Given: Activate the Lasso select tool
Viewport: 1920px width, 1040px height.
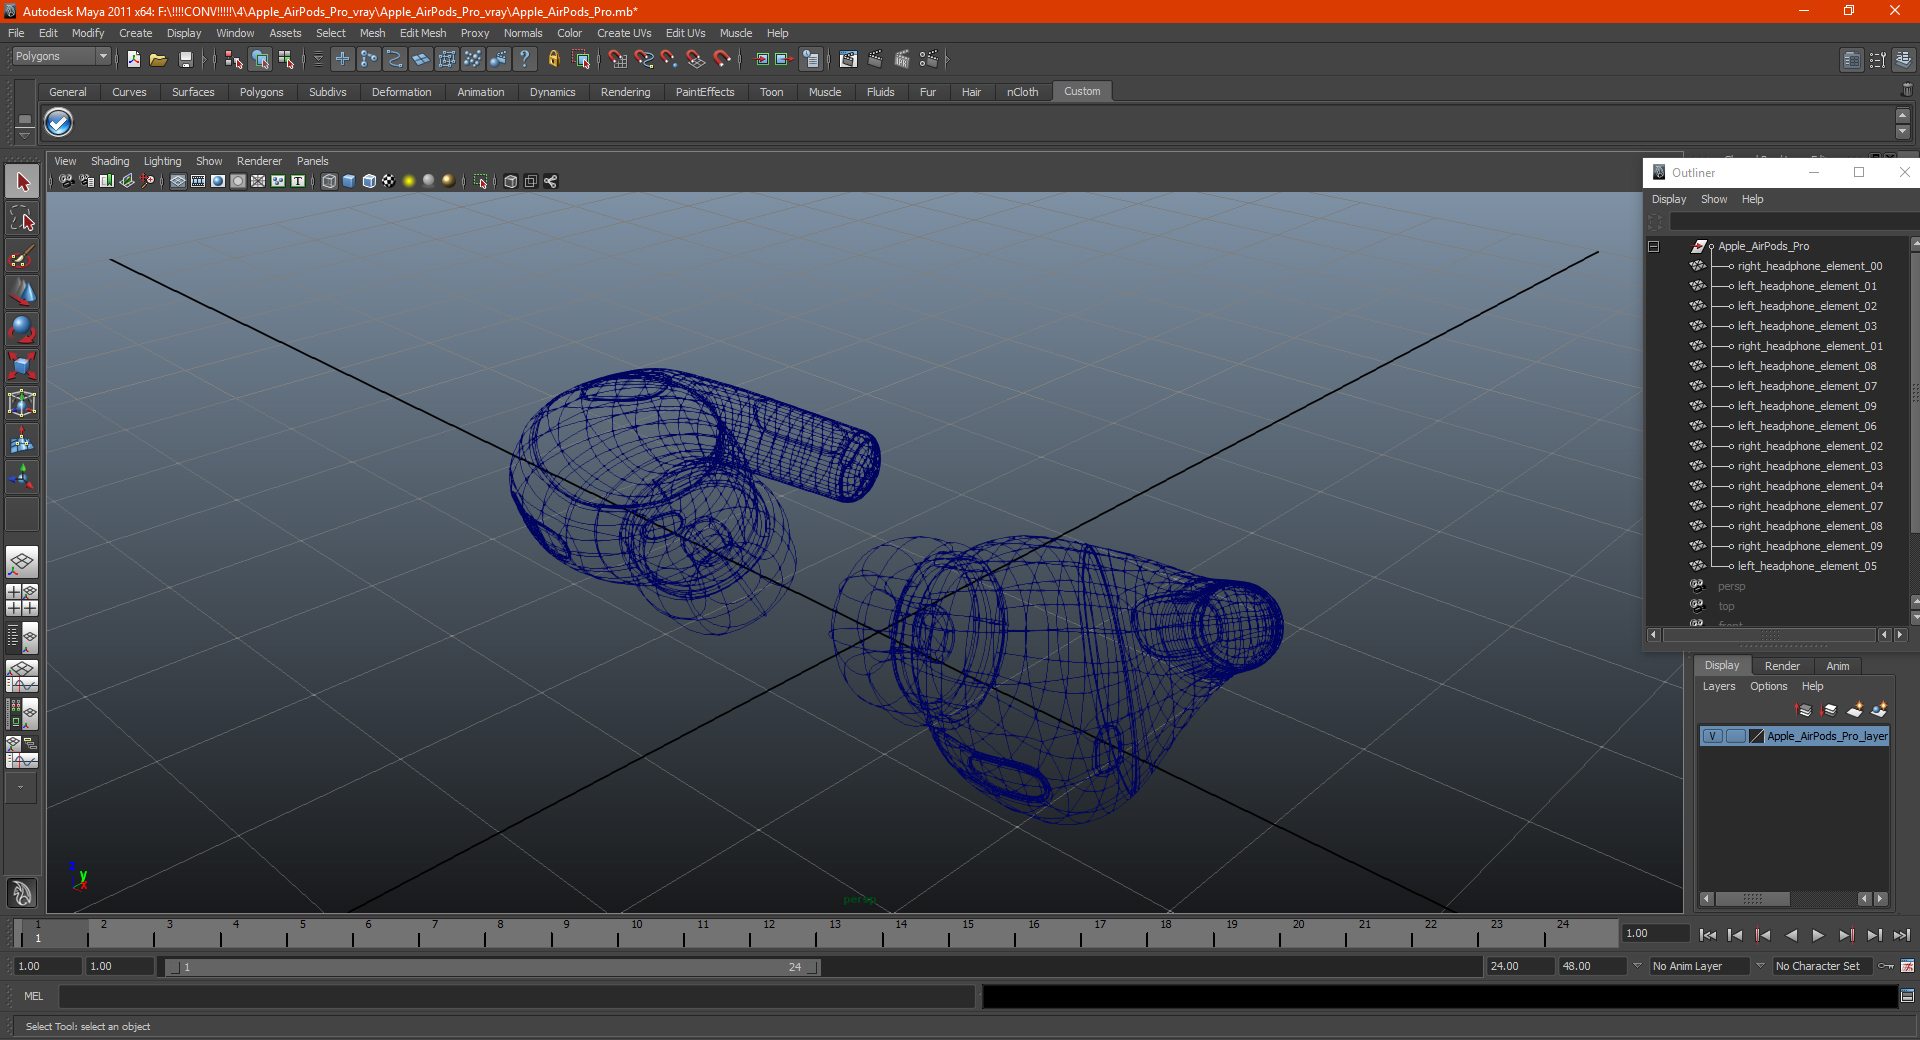Looking at the screenshot, I should coord(22,219).
